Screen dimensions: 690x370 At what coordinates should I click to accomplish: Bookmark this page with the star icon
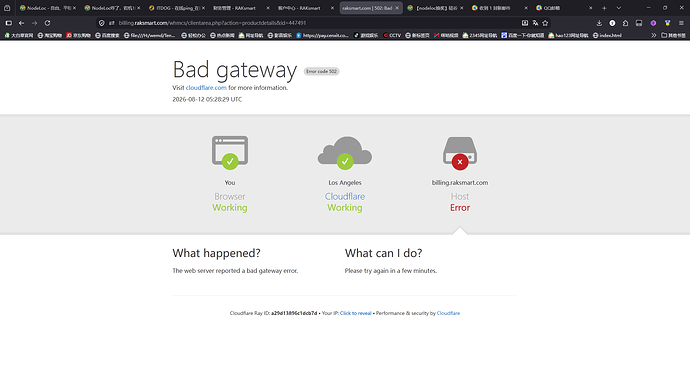pyautogui.click(x=545, y=23)
